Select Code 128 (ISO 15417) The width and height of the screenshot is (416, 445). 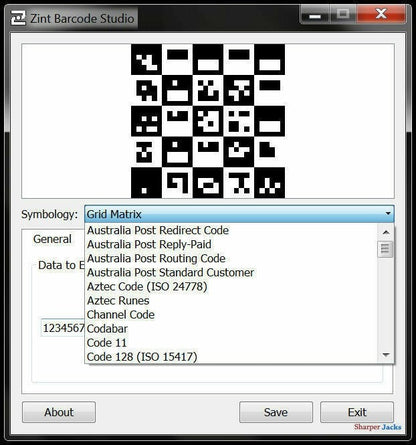[231, 357]
